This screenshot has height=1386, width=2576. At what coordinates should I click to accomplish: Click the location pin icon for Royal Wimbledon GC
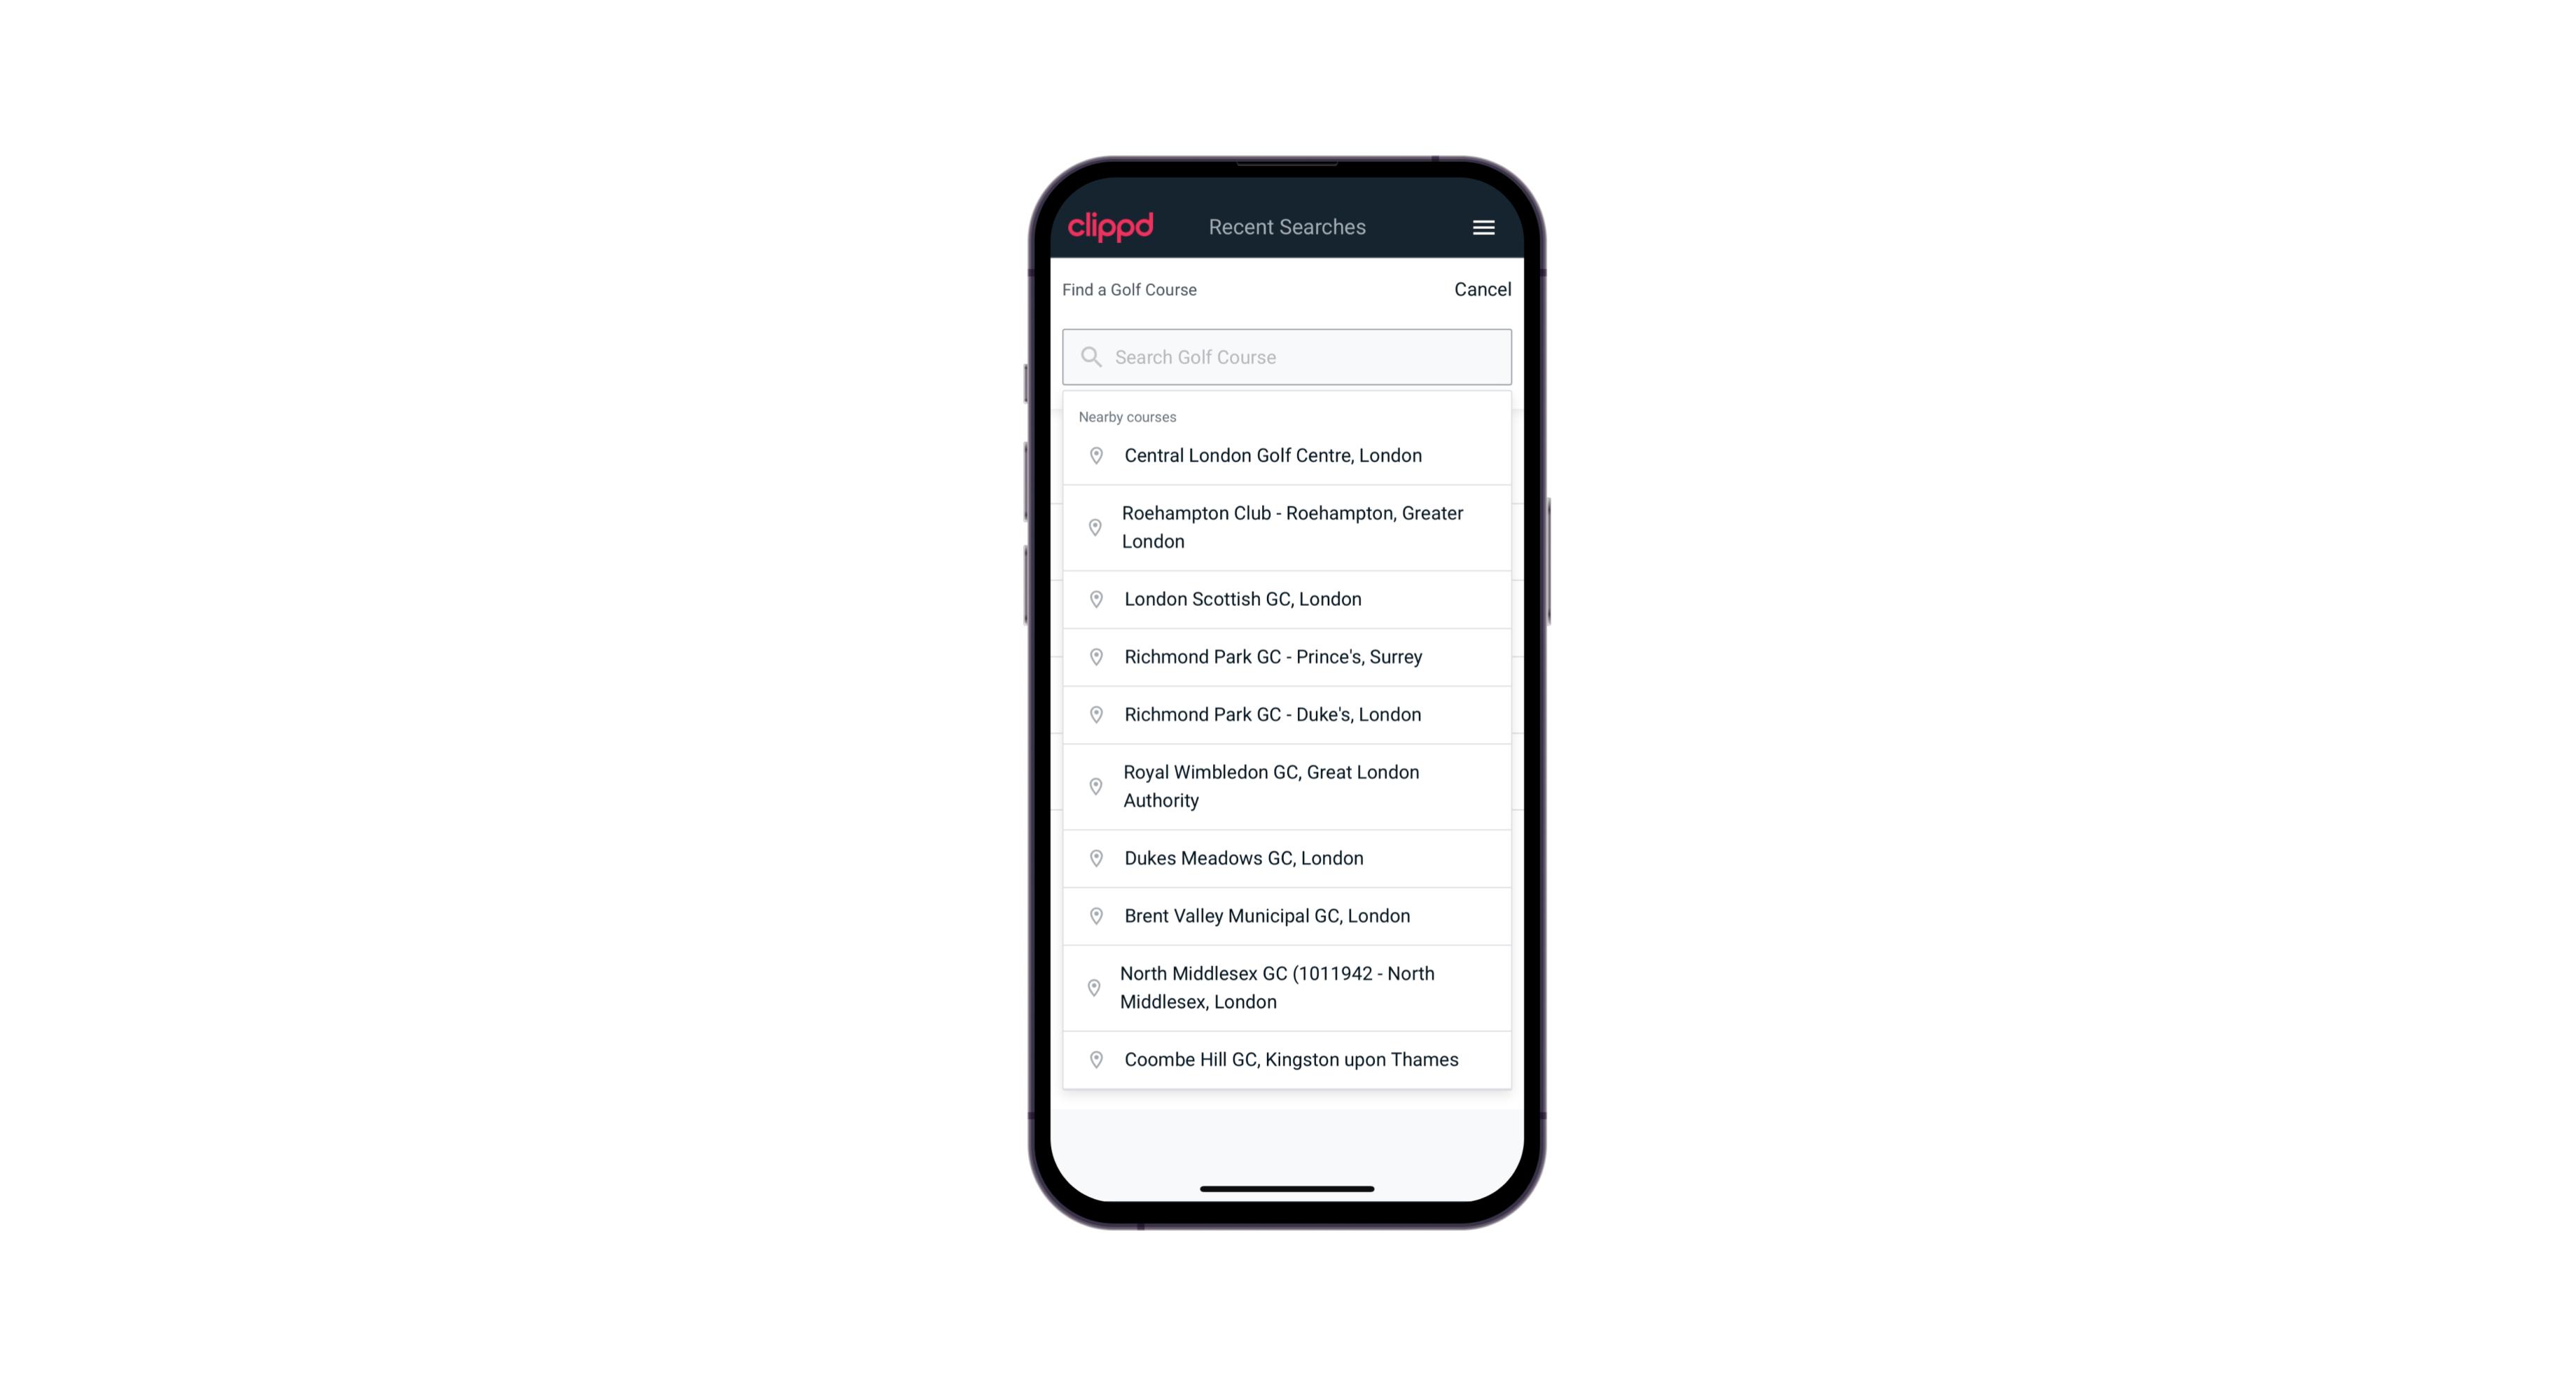pyautogui.click(x=1093, y=785)
